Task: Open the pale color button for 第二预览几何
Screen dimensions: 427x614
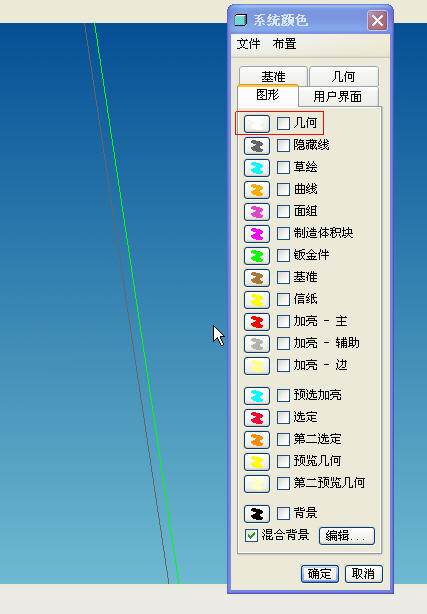Action: pos(257,483)
